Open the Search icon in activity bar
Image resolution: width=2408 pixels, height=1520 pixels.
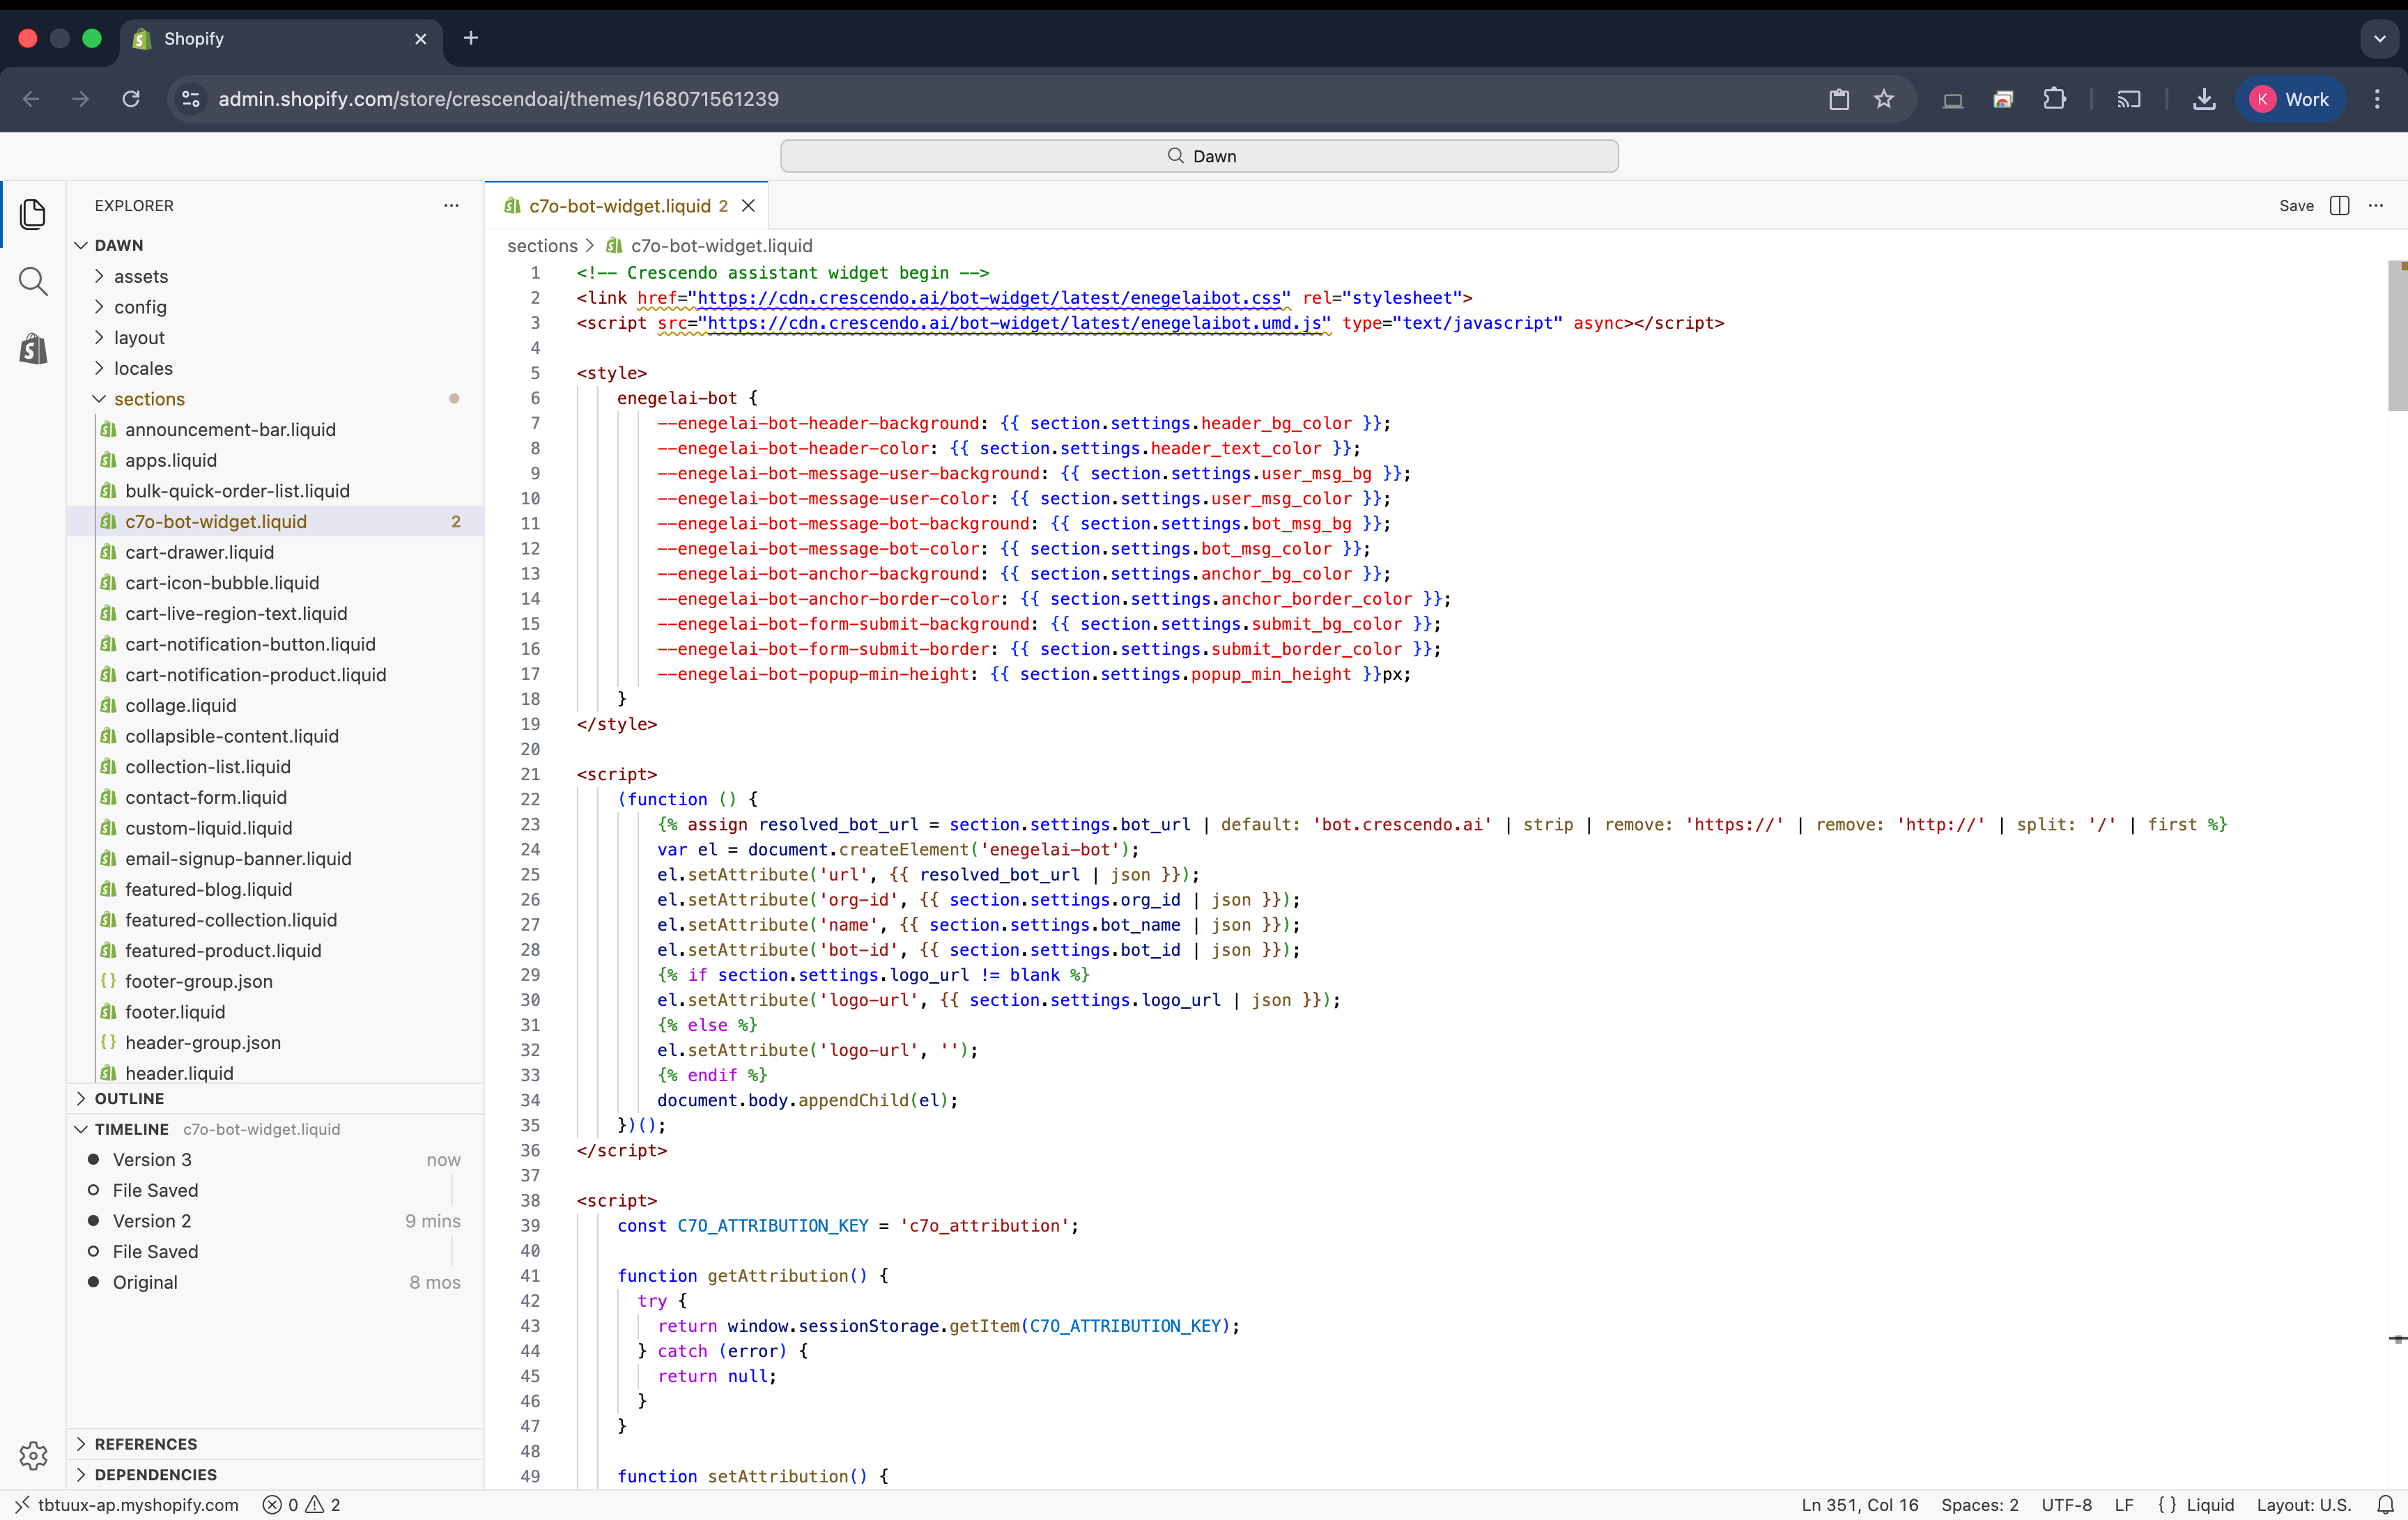coord(33,282)
